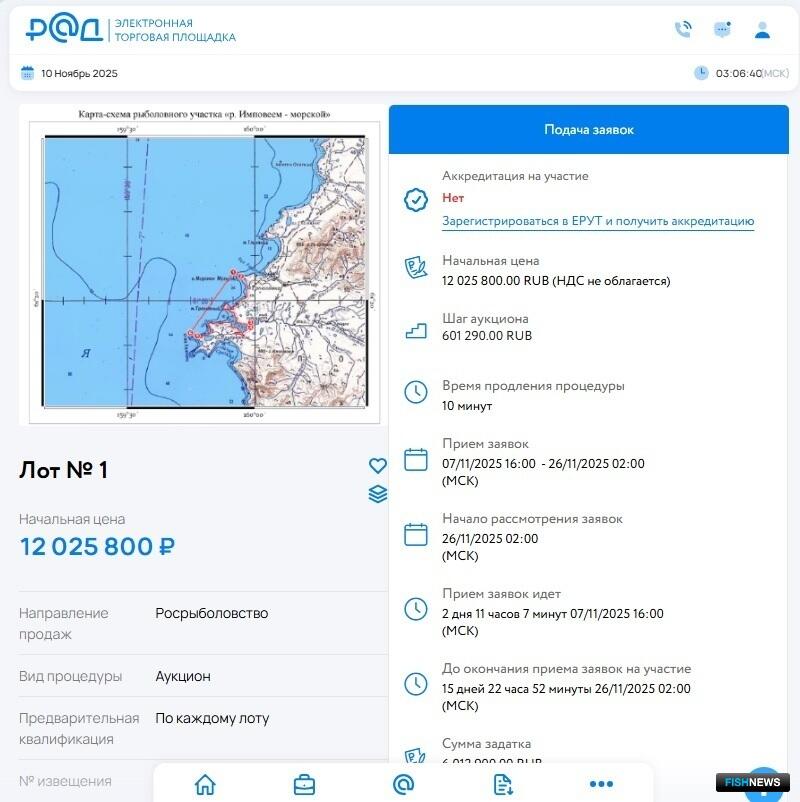
Task: Click the layers compare icon under heart
Action: 377,494
